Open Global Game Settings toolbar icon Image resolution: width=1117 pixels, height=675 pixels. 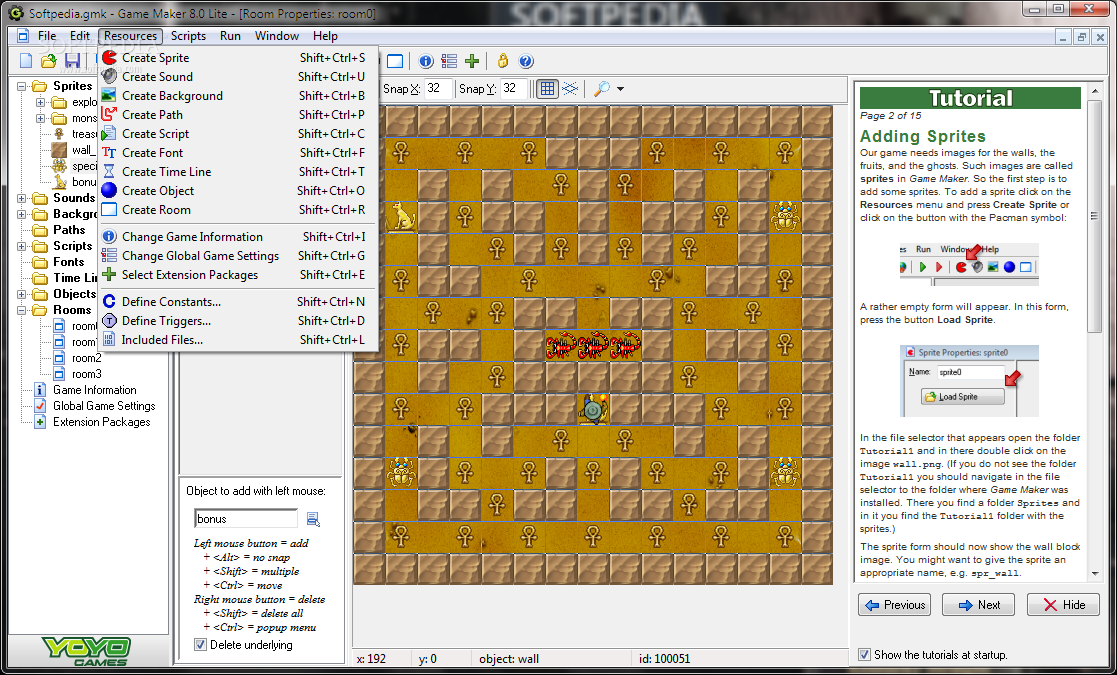(x=449, y=61)
